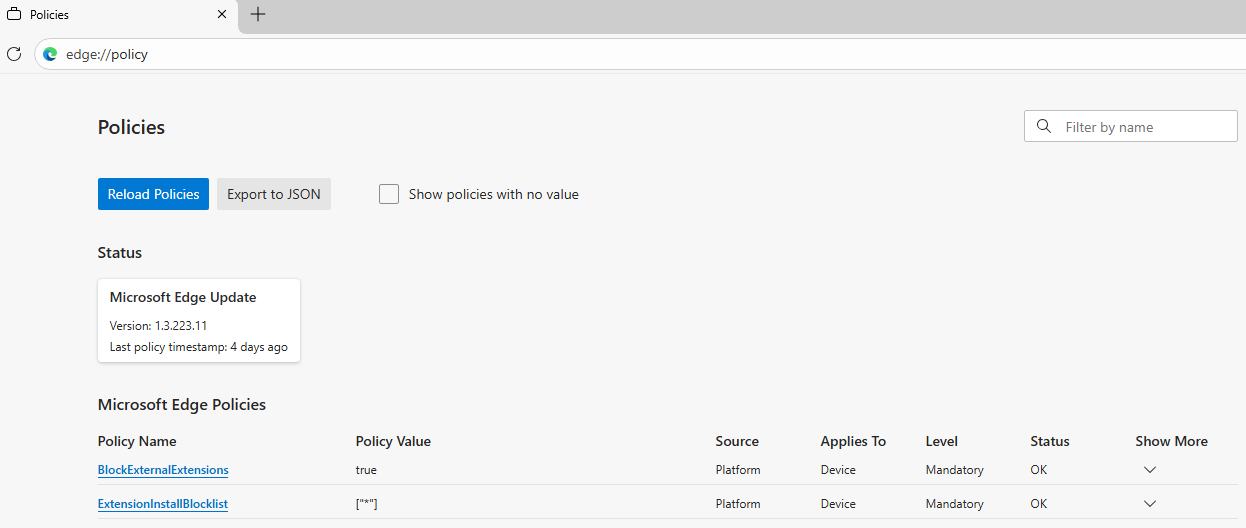Expand Show More for BlockExternalExtensions
Screen dimensions: 1246x528
point(1149,470)
